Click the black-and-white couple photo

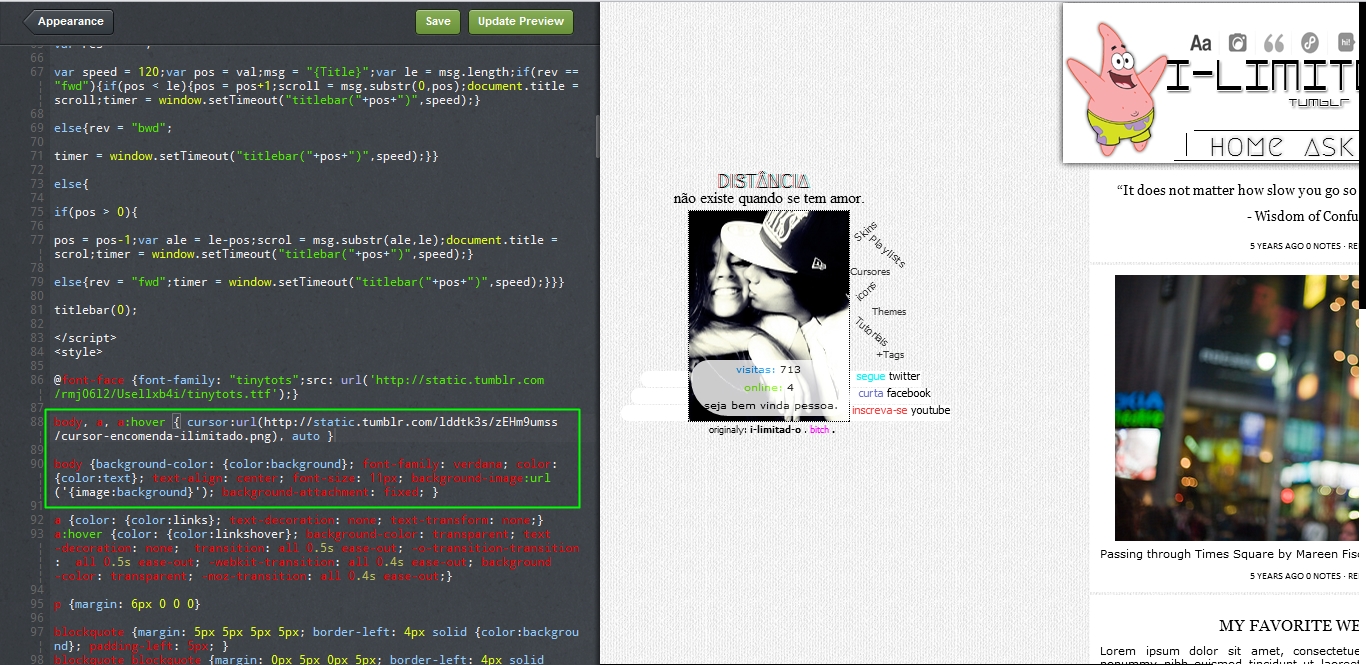(768, 315)
